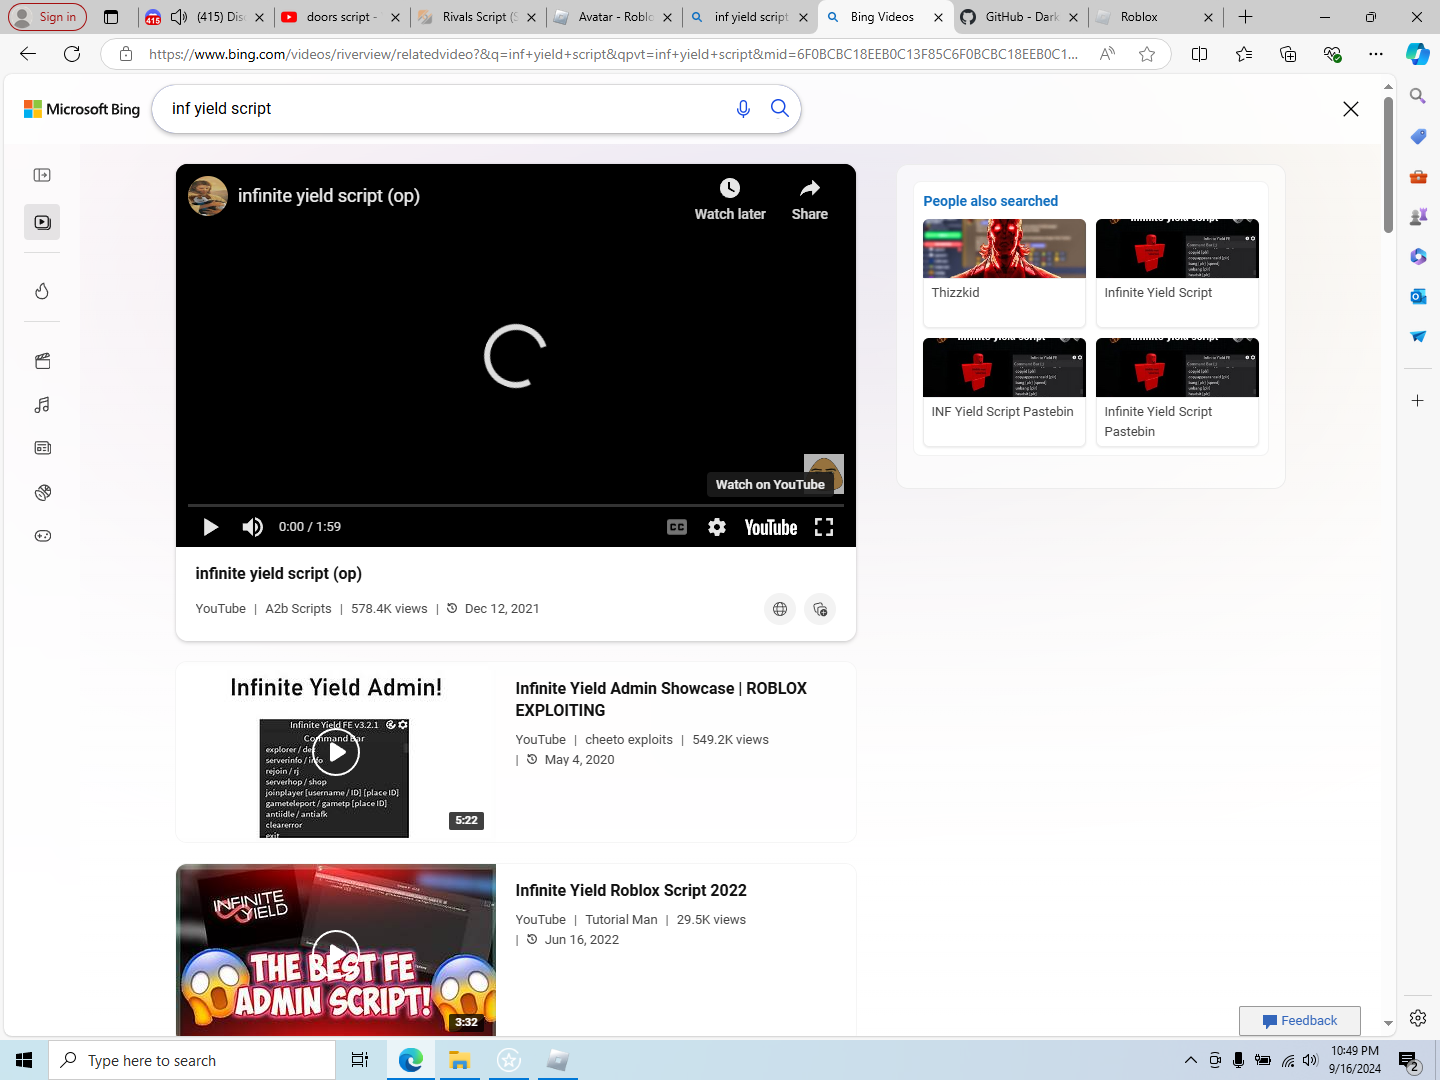
Task: Enter fullscreen for the video player
Action: 824,527
